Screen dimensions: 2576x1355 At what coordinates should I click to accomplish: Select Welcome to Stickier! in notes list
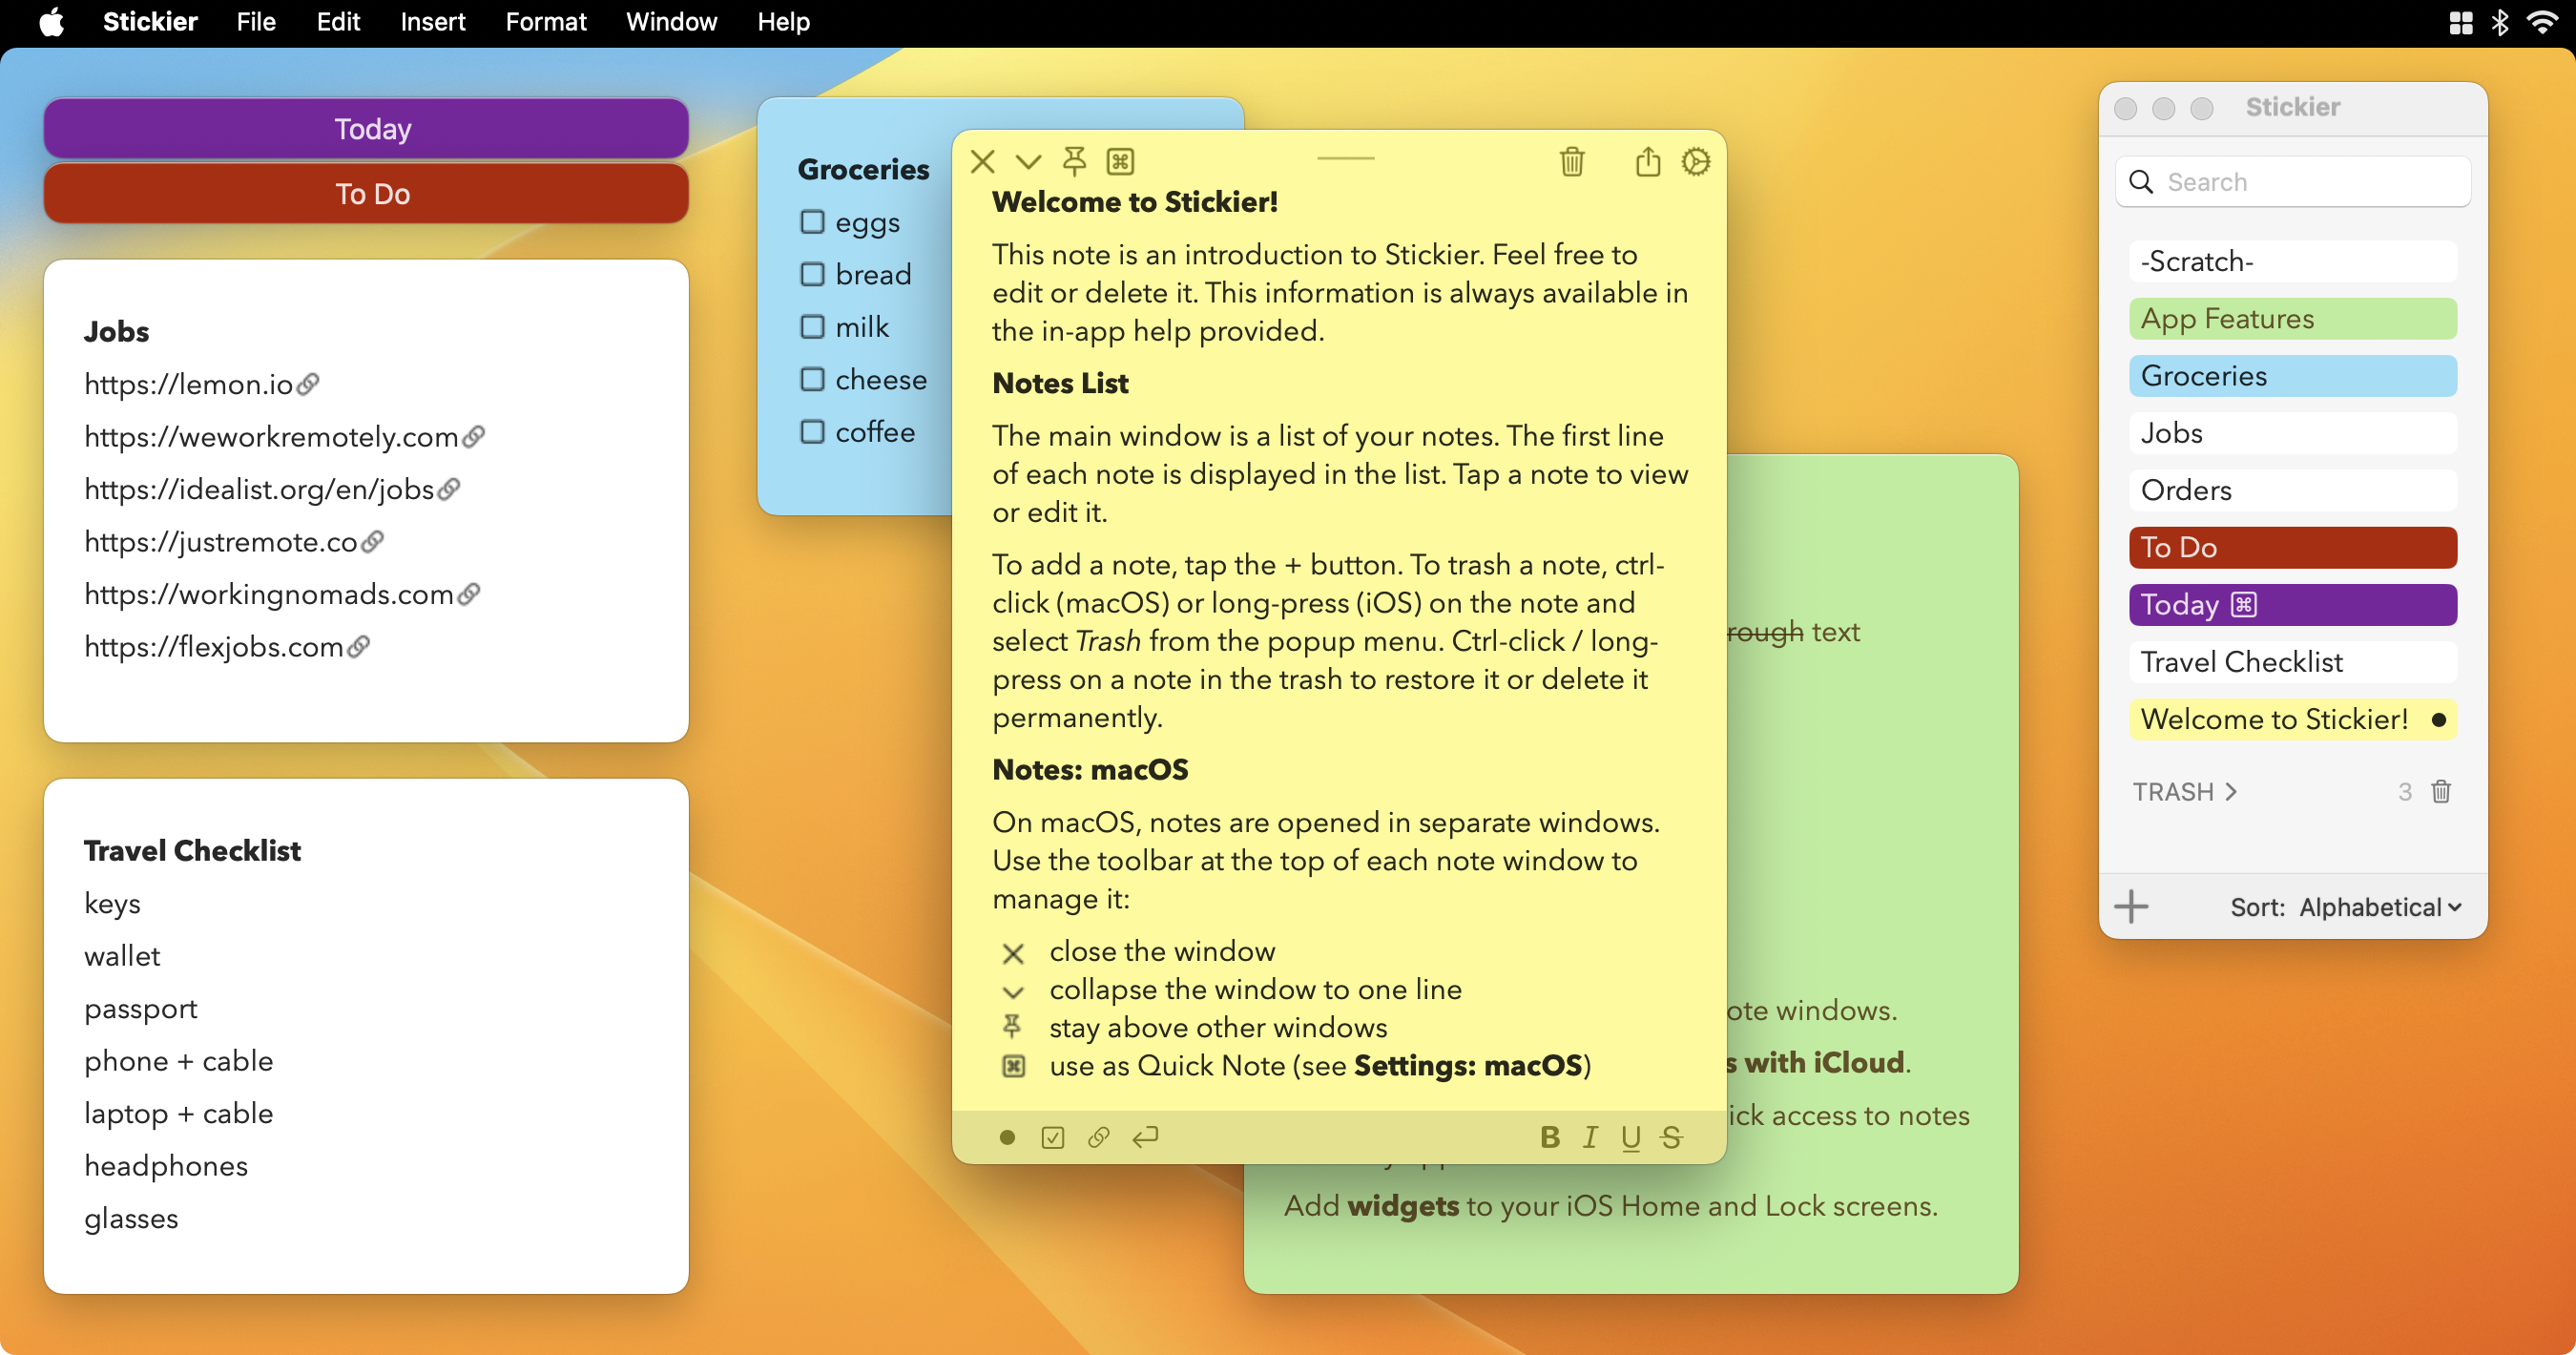pos(2293,719)
